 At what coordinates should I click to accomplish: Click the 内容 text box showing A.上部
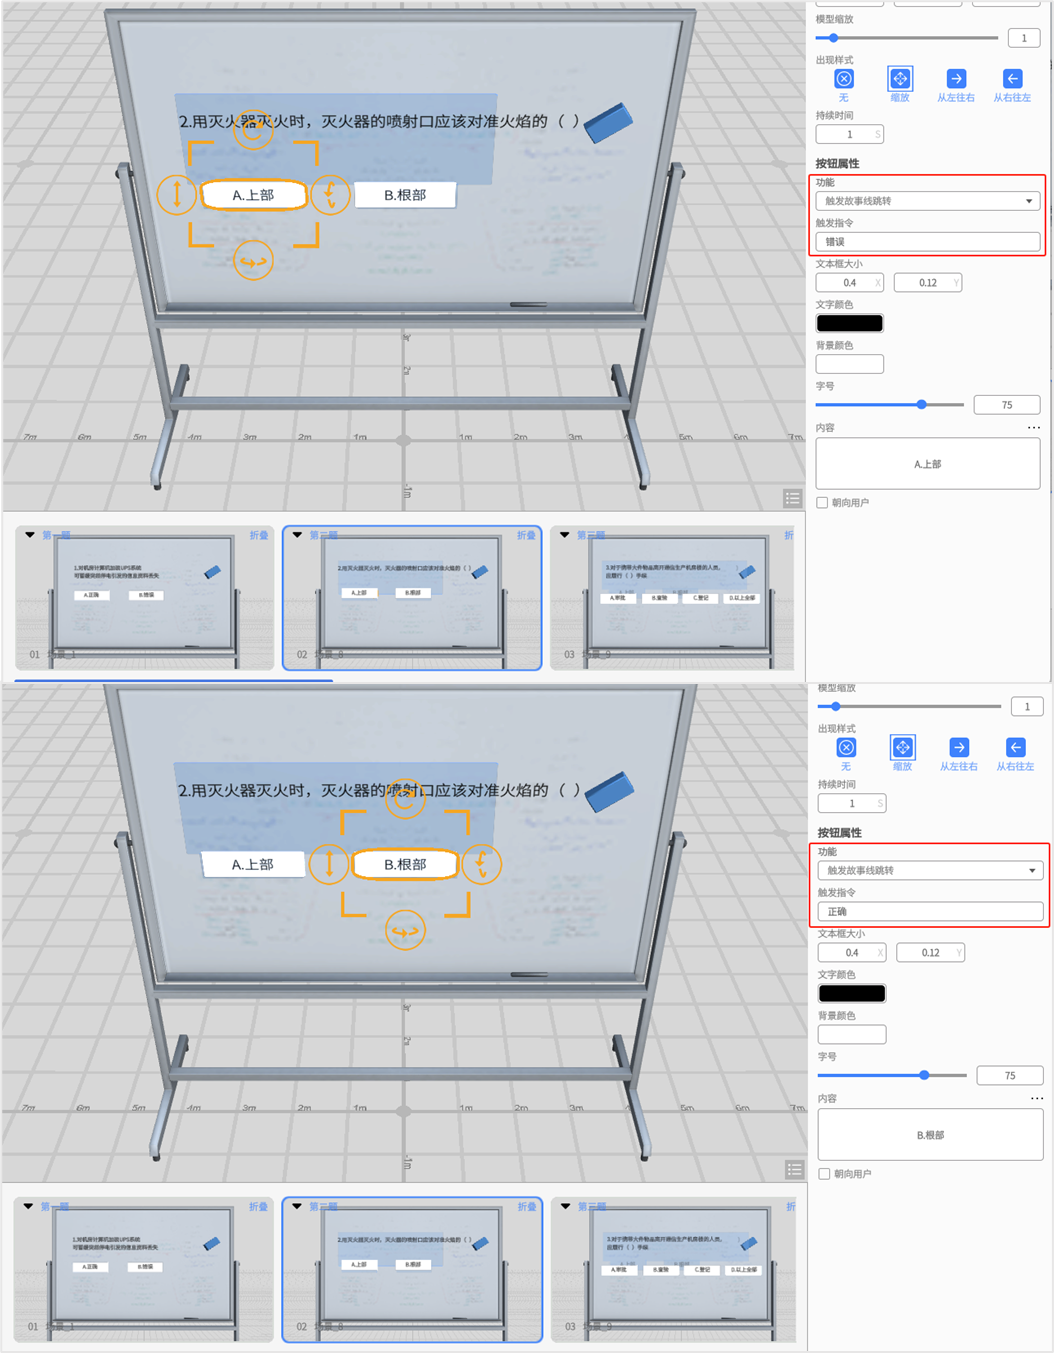[928, 464]
